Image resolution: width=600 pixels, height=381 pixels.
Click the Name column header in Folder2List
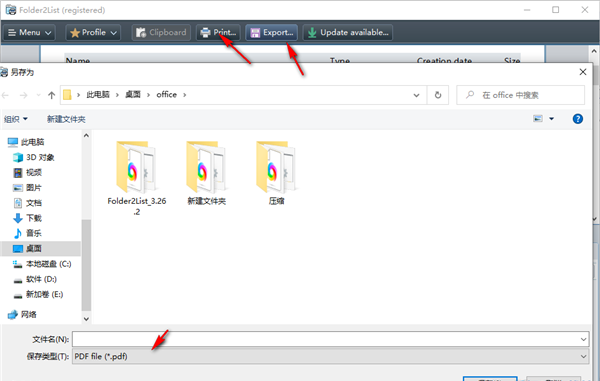78,60
